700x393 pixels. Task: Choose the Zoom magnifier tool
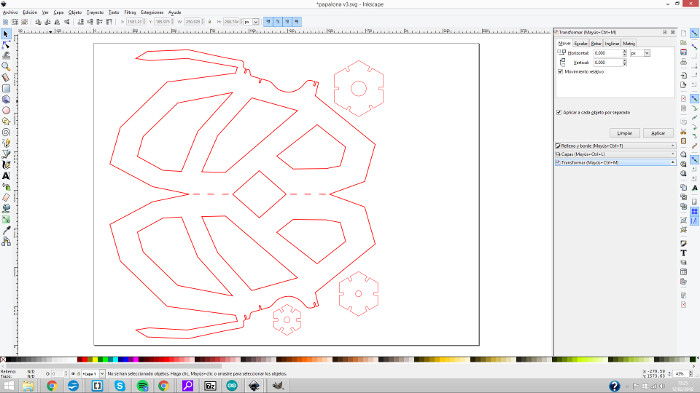click(6, 67)
